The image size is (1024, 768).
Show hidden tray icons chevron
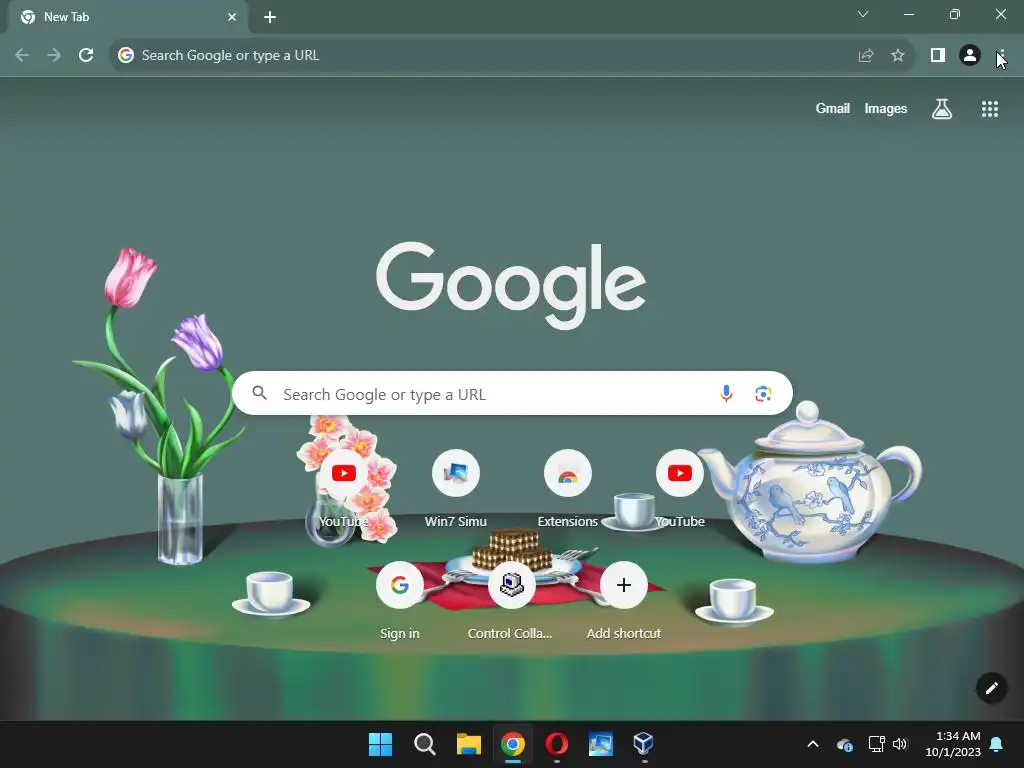[x=813, y=744]
